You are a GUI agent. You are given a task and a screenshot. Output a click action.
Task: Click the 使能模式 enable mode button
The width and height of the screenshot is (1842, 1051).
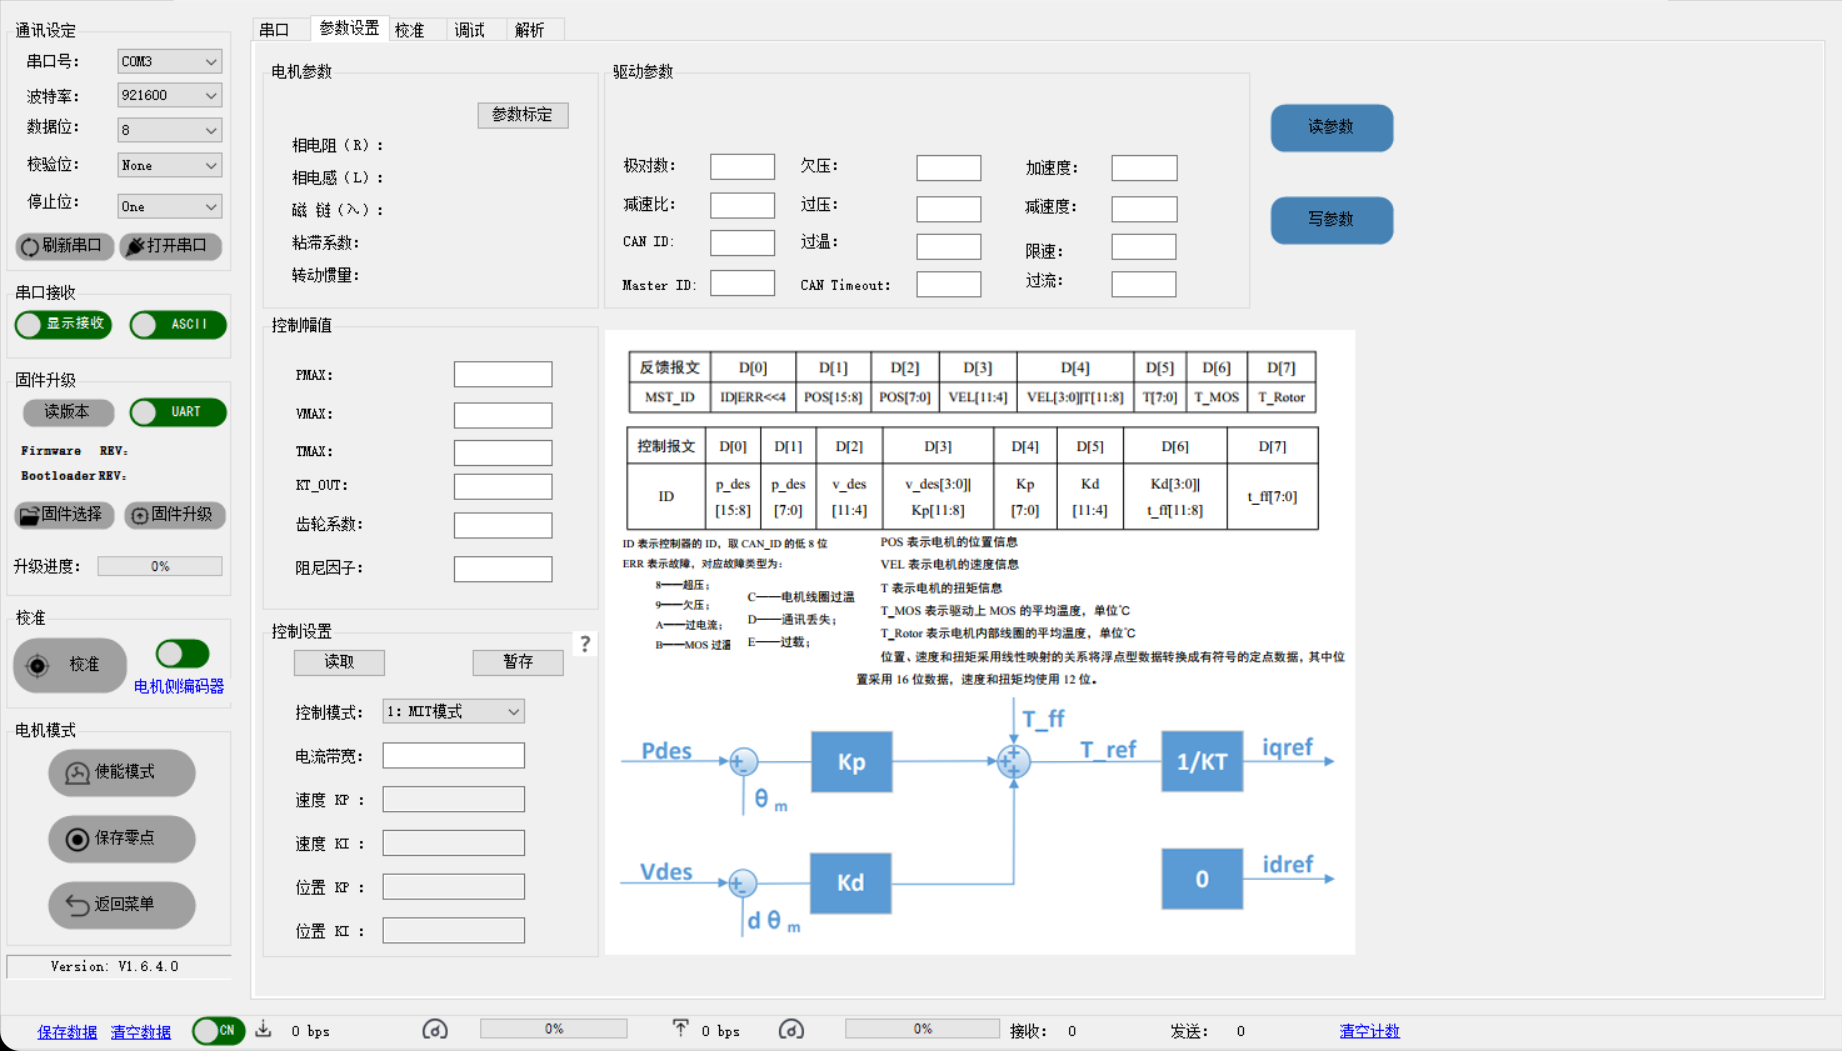[x=122, y=772]
